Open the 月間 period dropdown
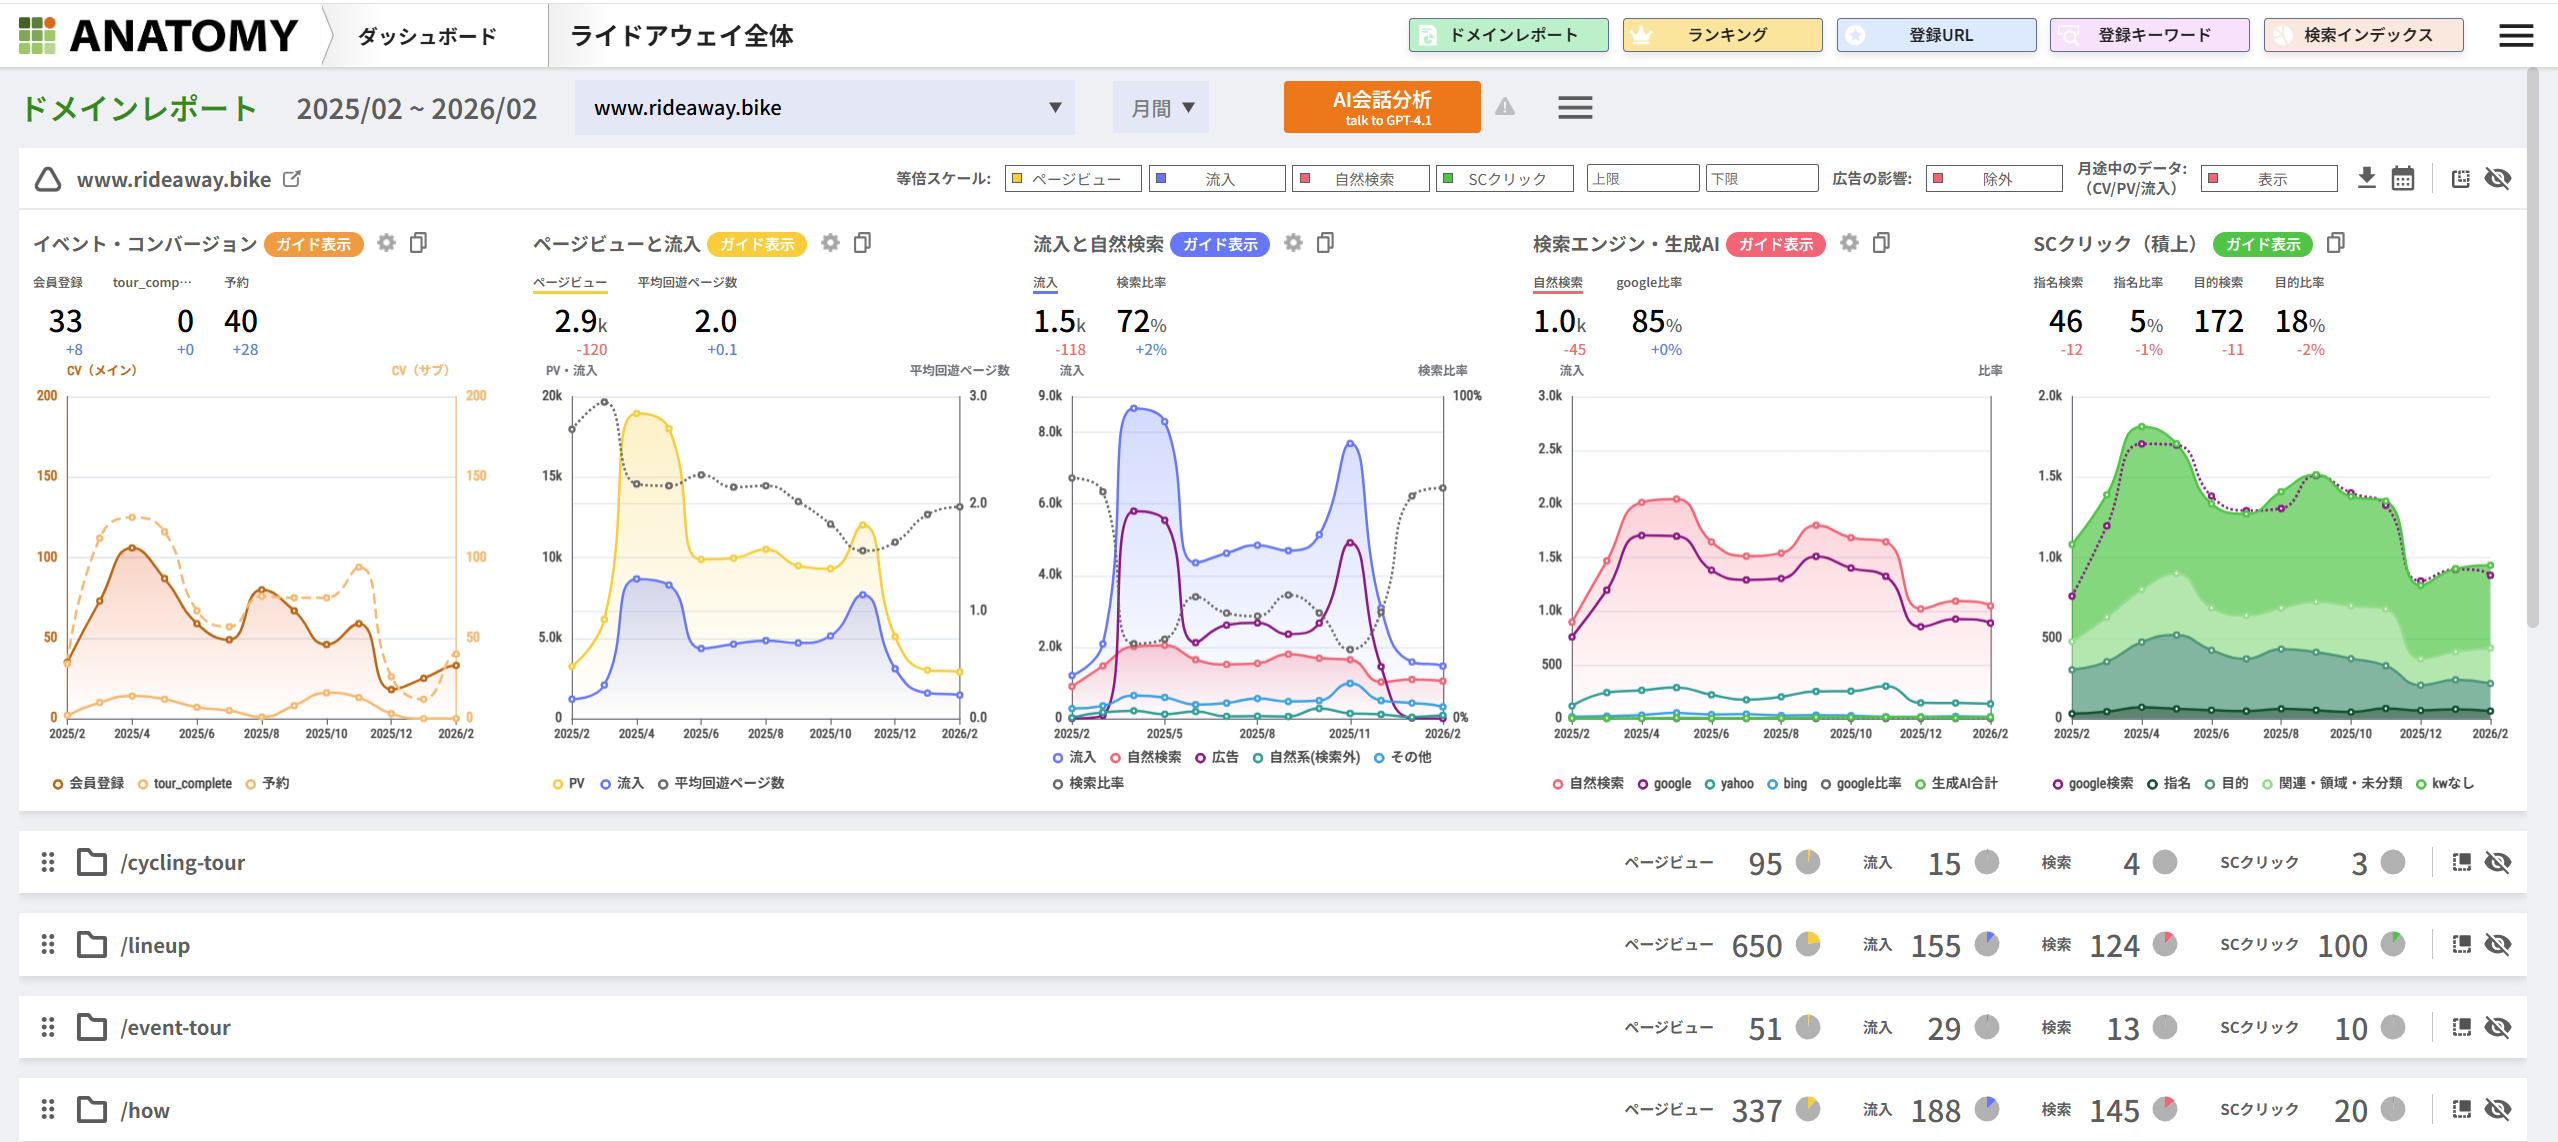This screenshot has width=2558, height=1142. (1161, 108)
